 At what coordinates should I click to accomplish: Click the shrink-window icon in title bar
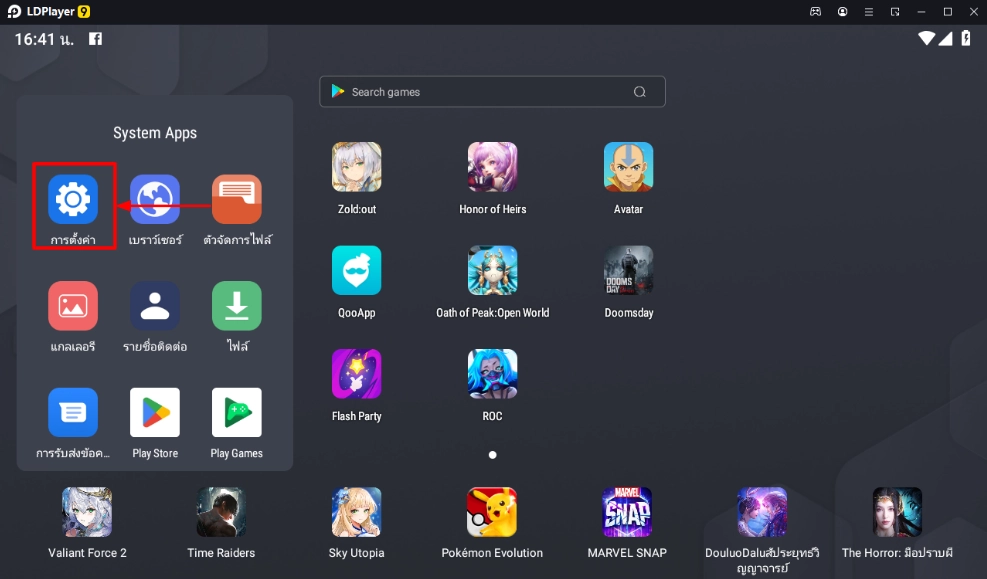pyautogui.click(x=895, y=12)
